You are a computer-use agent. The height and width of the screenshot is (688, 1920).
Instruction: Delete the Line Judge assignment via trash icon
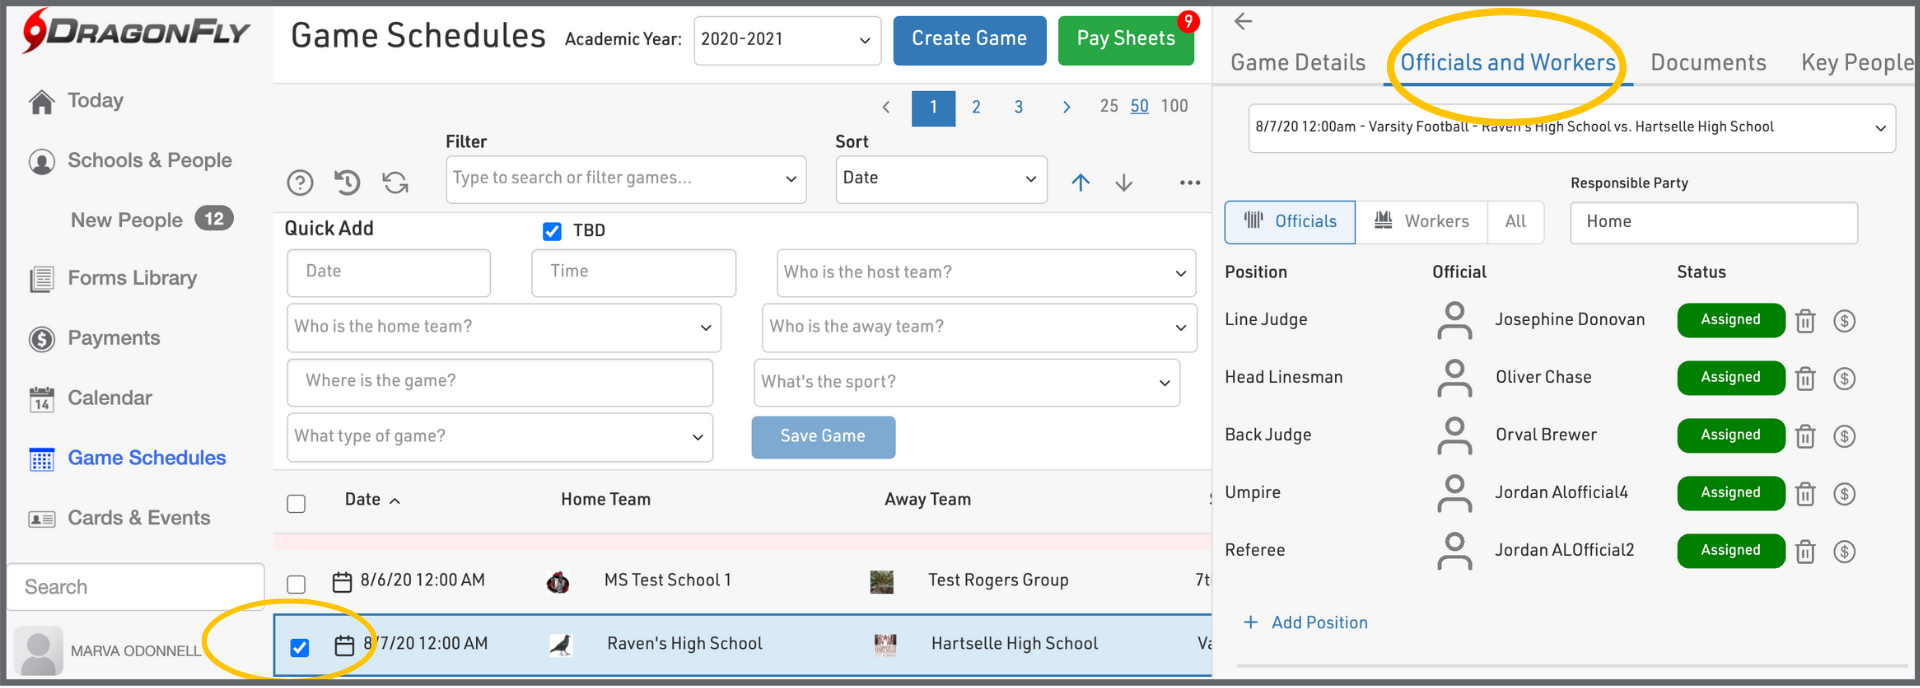click(x=1805, y=321)
